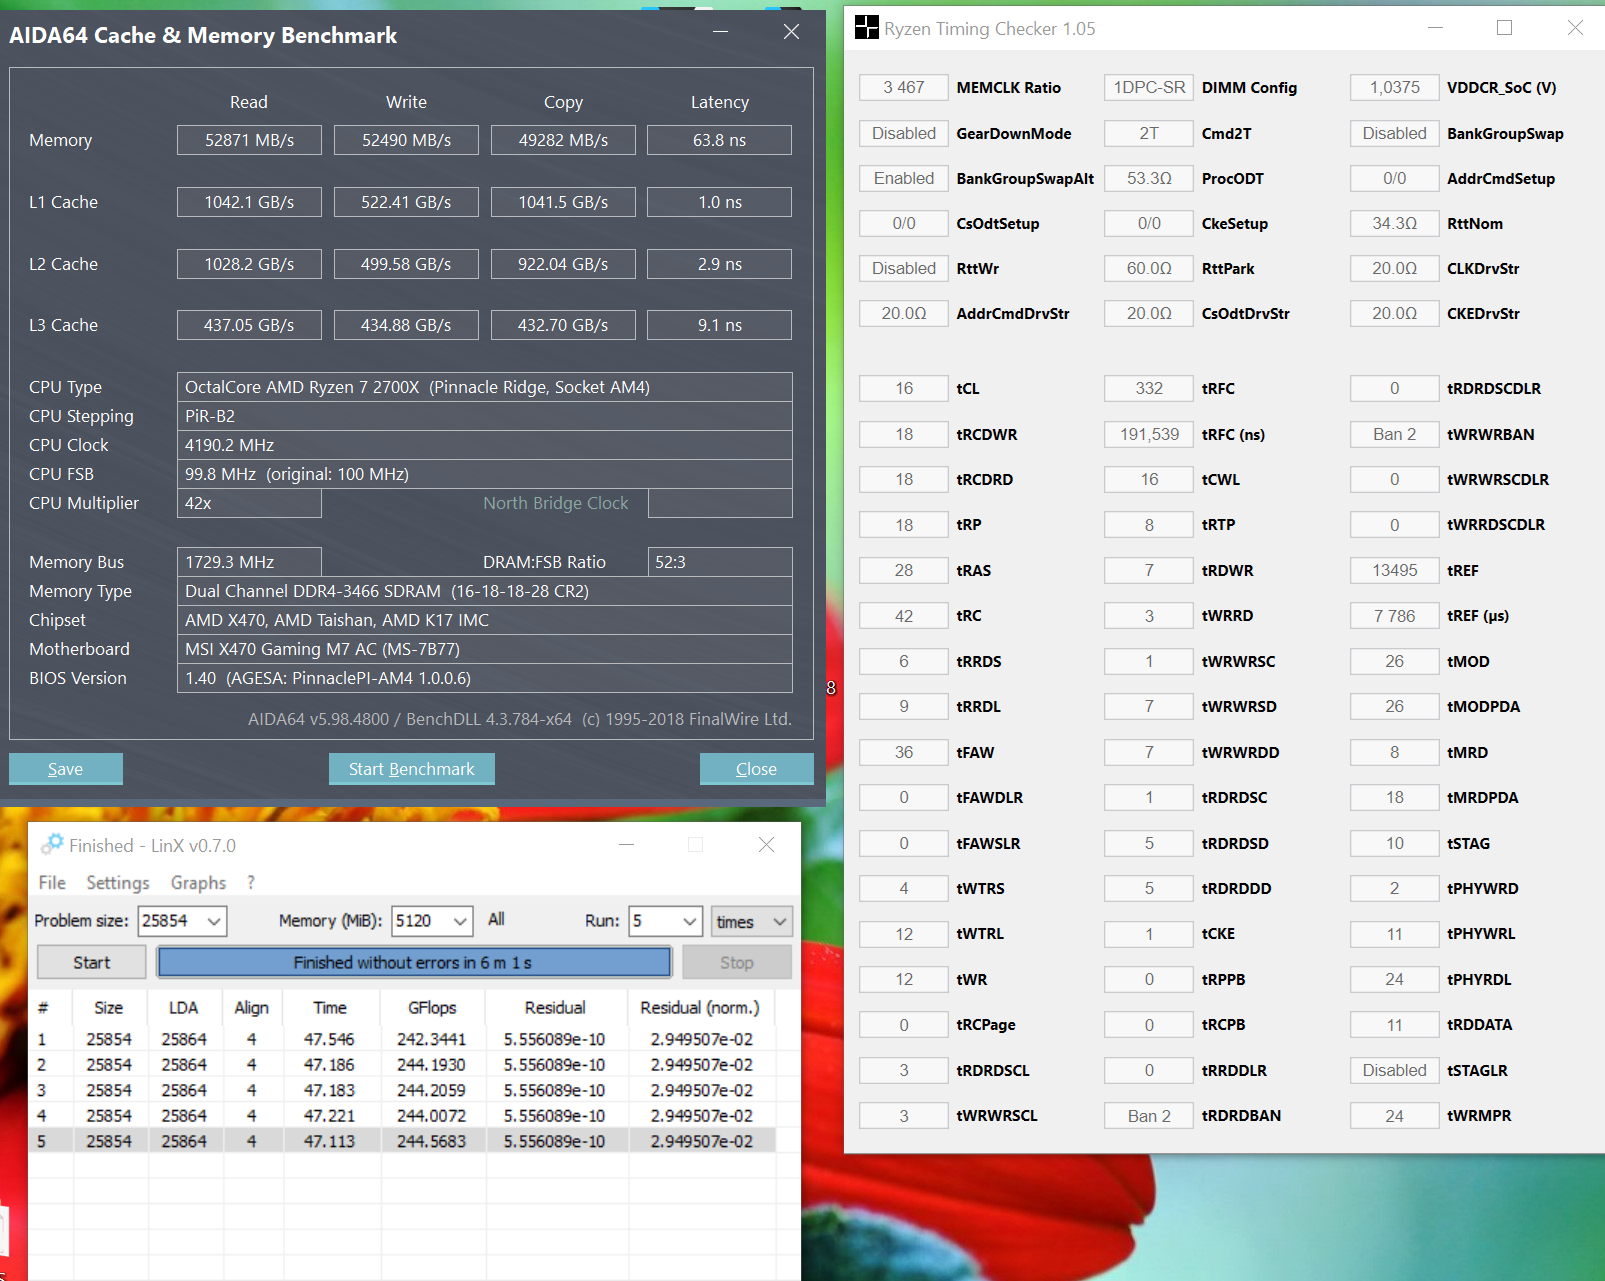Click the tCL value 16
The height and width of the screenshot is (1281, 1605).
pyautogui.click(x=904, y=388)
